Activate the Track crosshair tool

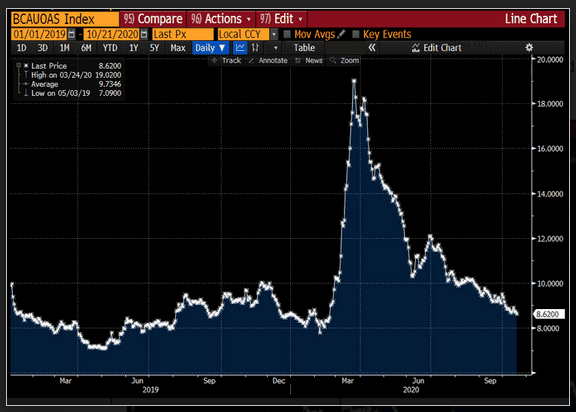(227, 61)
